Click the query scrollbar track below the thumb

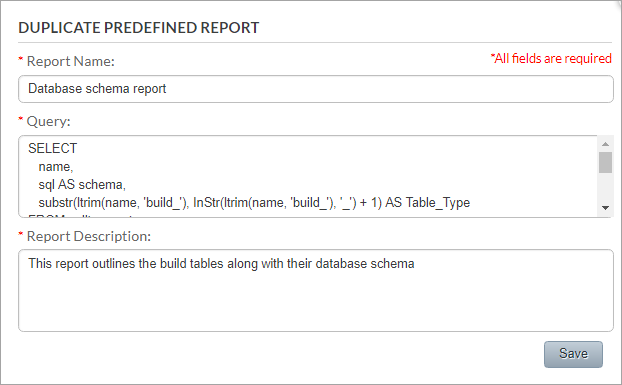pyautogui.click(x=605, y=186)
